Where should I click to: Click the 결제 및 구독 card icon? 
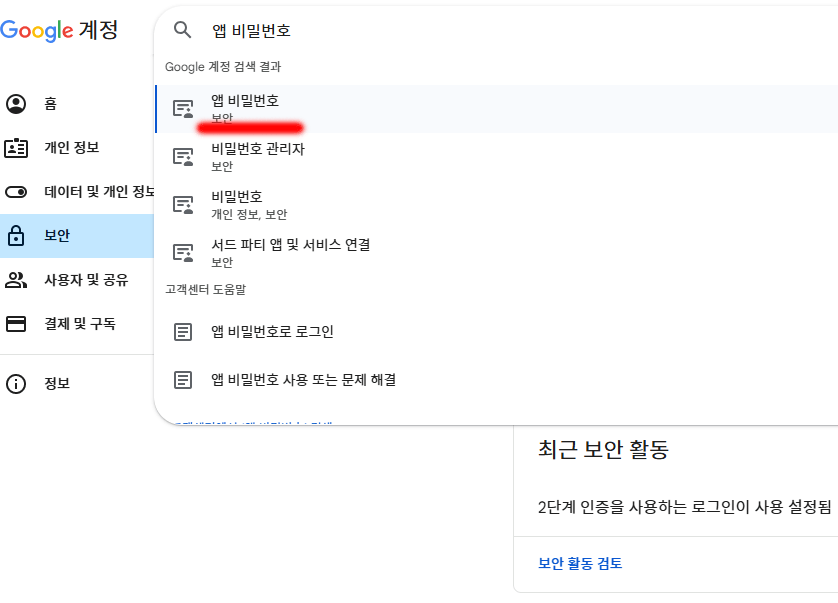coord(16,324)
